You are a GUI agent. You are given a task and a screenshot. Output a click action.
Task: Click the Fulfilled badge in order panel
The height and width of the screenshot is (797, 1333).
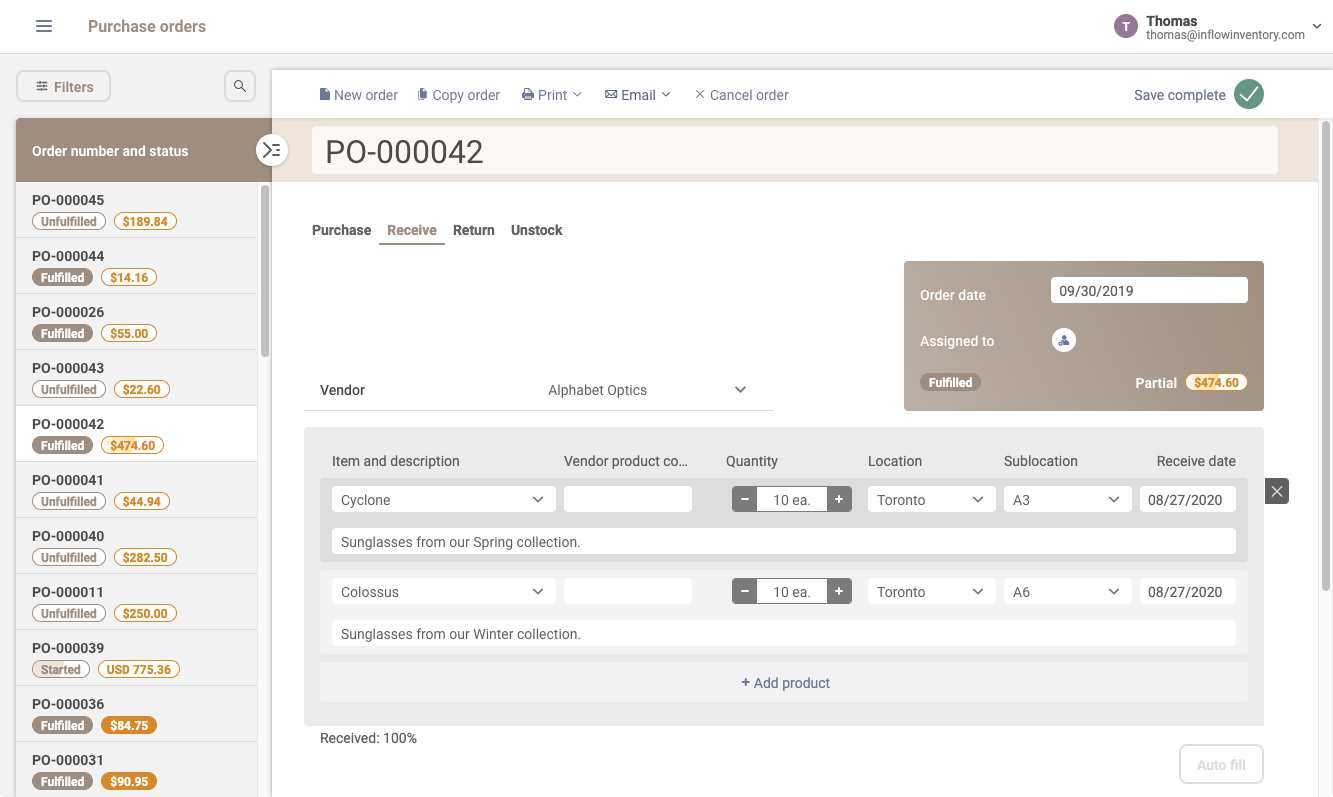[x=950, y=382]
